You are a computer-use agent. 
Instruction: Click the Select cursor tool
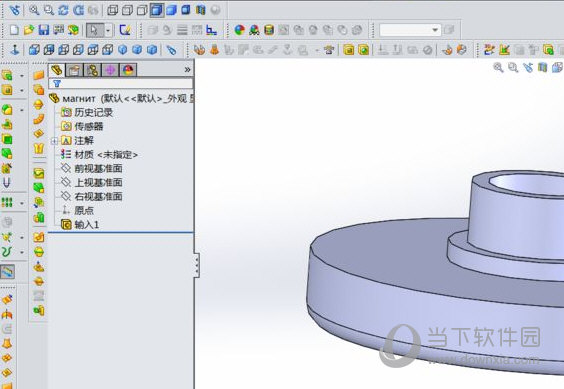(x=94, y=30)
